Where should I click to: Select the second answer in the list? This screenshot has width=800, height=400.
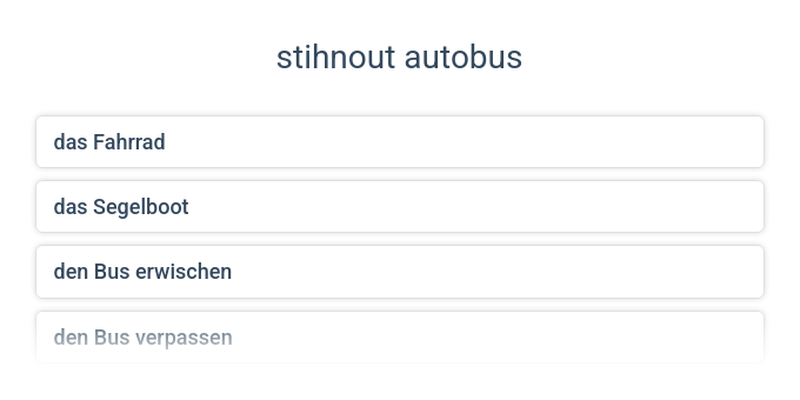pos(400,207)
